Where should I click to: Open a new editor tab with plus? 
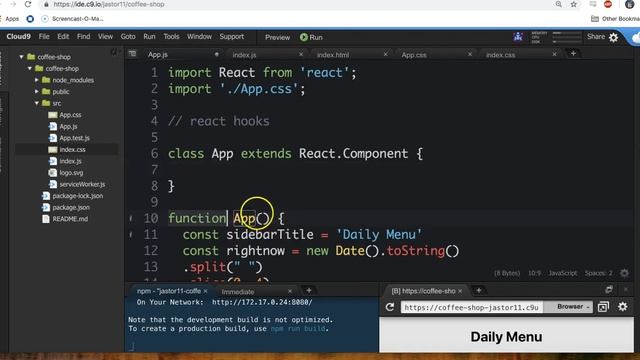pos(573,53)
